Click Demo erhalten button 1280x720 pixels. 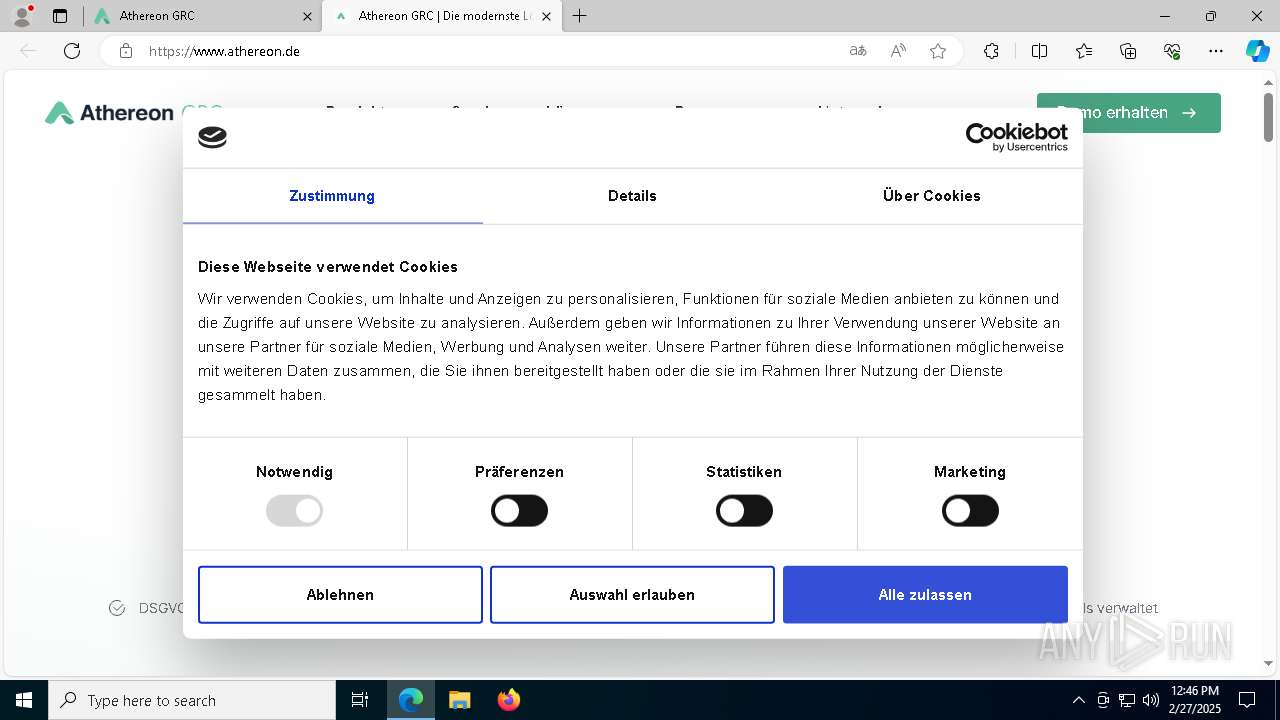(1129, 113)
